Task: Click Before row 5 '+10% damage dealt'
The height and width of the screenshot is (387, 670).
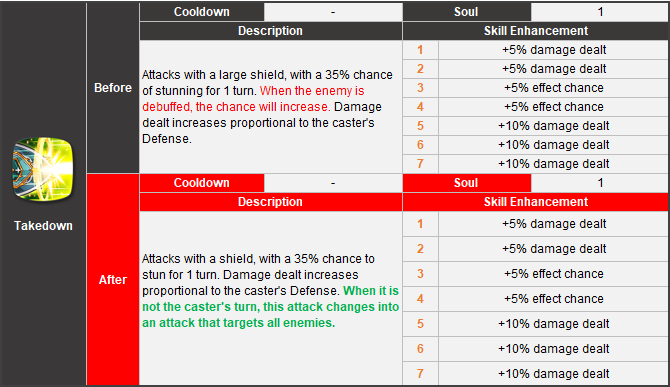Action: click(554, 126)
